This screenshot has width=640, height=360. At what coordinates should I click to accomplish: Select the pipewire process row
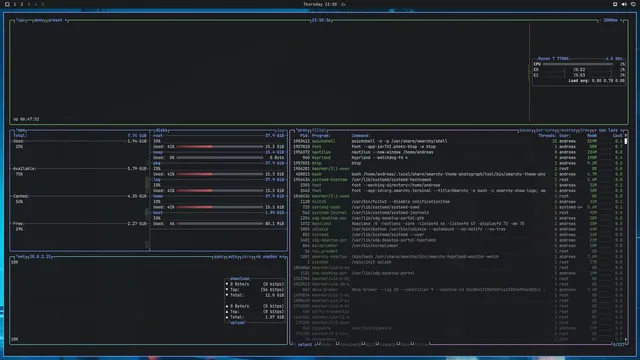(457, 328)
